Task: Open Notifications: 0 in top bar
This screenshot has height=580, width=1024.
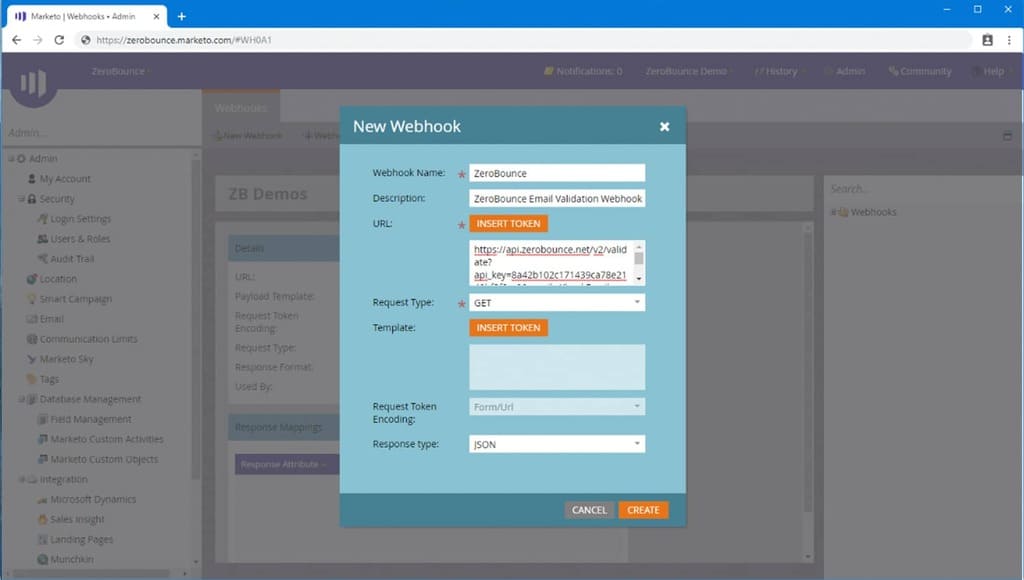Action: point(583,71)
